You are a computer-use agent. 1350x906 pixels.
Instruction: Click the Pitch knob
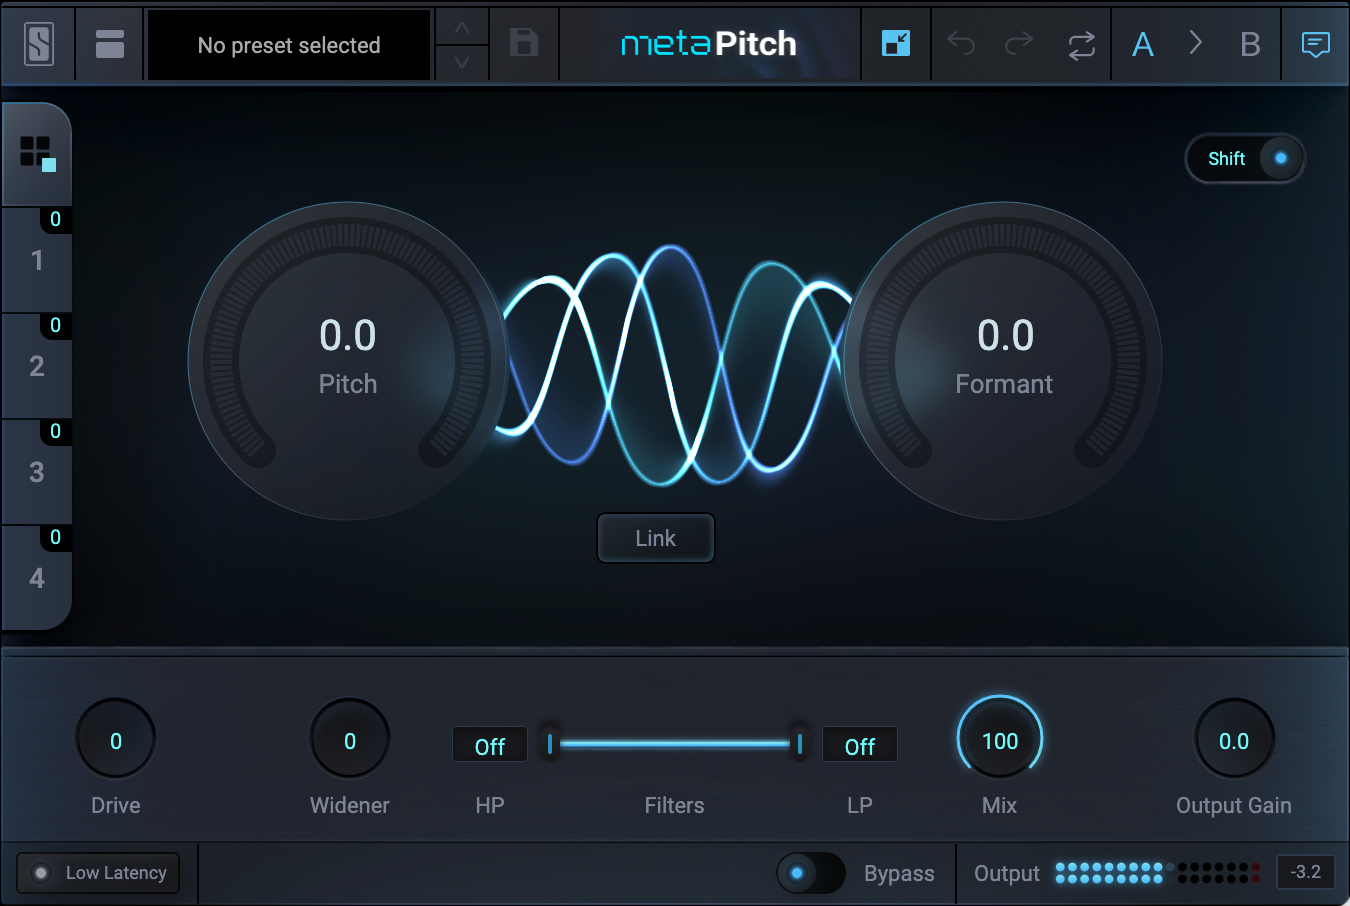347,361
